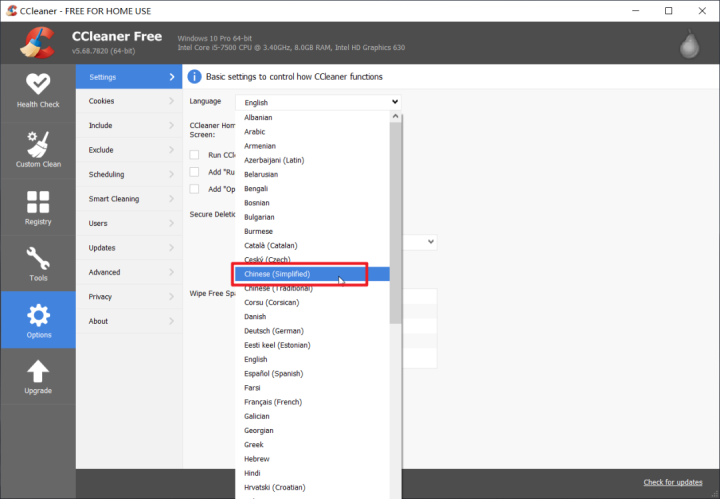The image size is (720, 499).
Task: Open the Health Check section
Action: [38, 91]
